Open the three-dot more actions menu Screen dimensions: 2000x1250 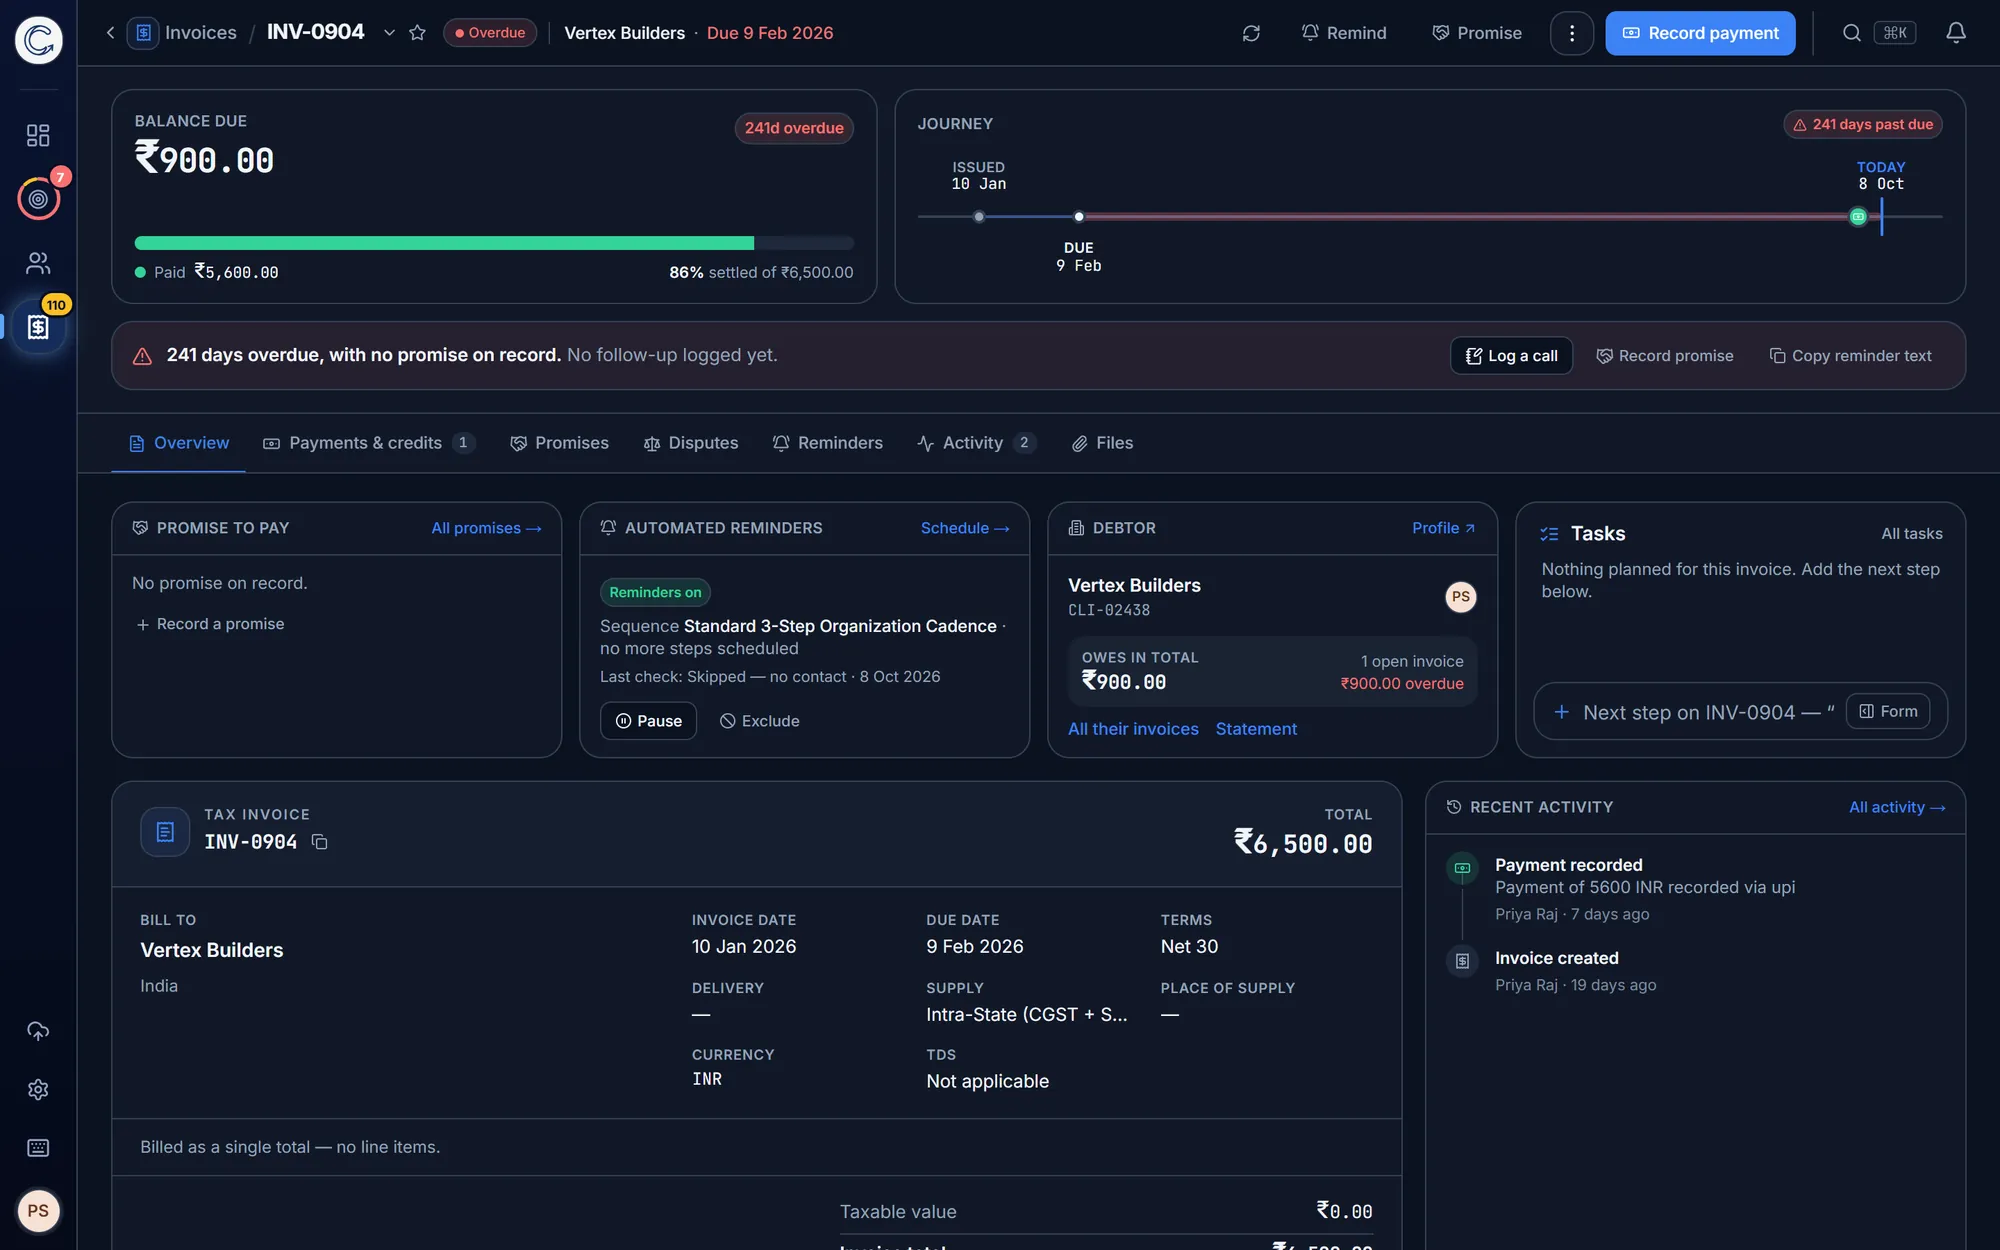[1572, 33]
